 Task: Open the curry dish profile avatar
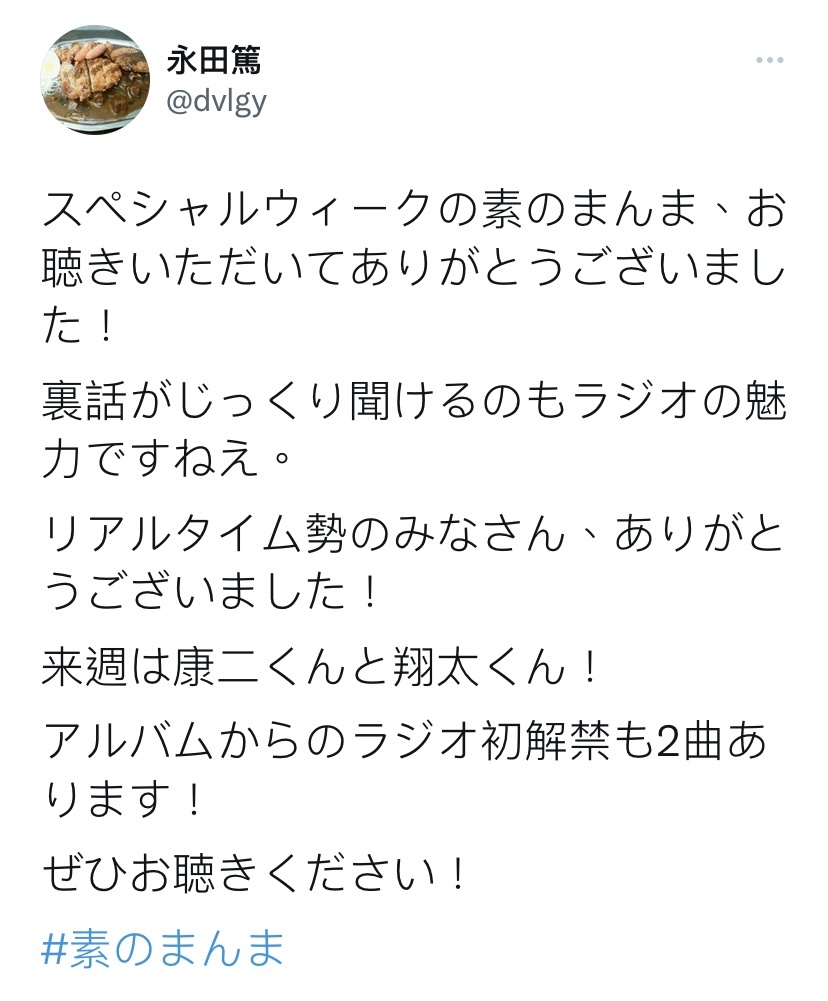point(96,80)
